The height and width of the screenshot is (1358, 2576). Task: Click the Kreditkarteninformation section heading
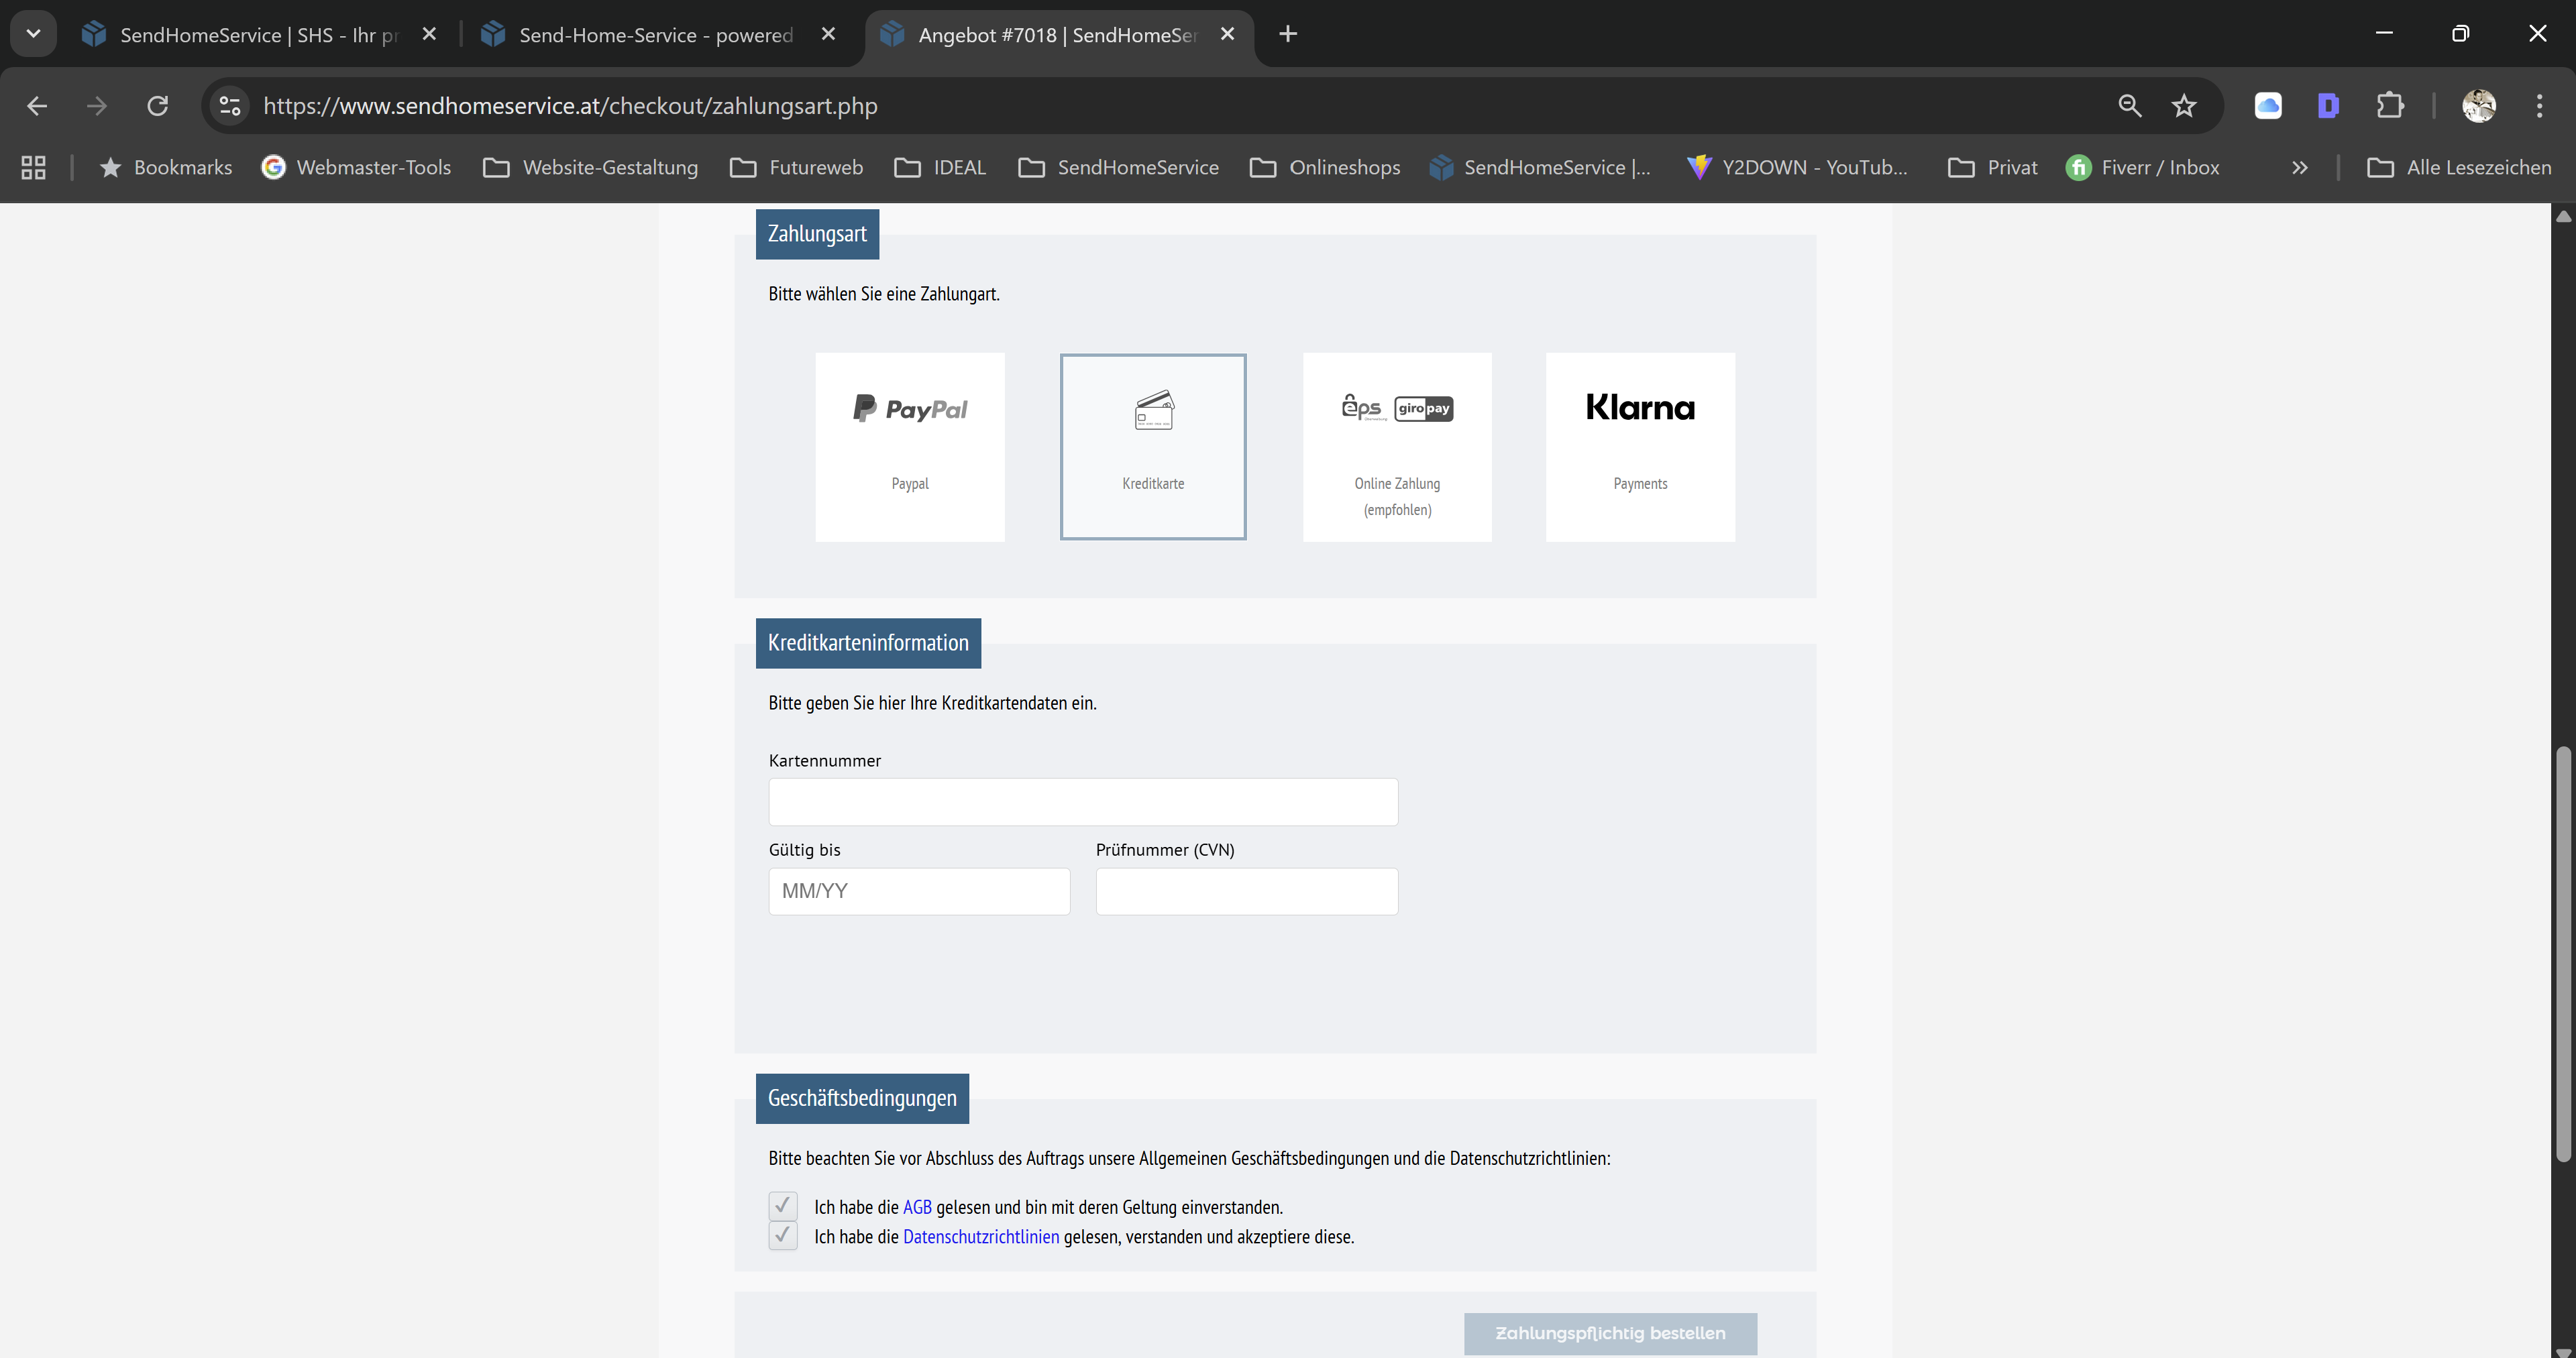[868, 643]
